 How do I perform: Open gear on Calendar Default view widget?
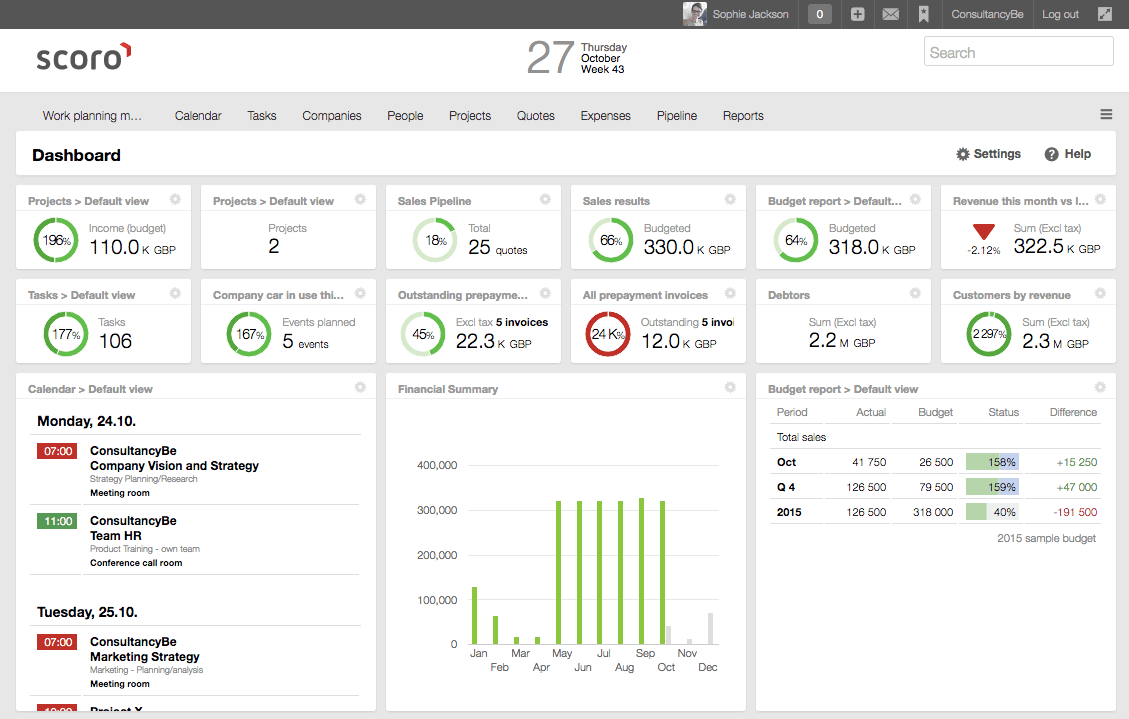tap(360, 387)
